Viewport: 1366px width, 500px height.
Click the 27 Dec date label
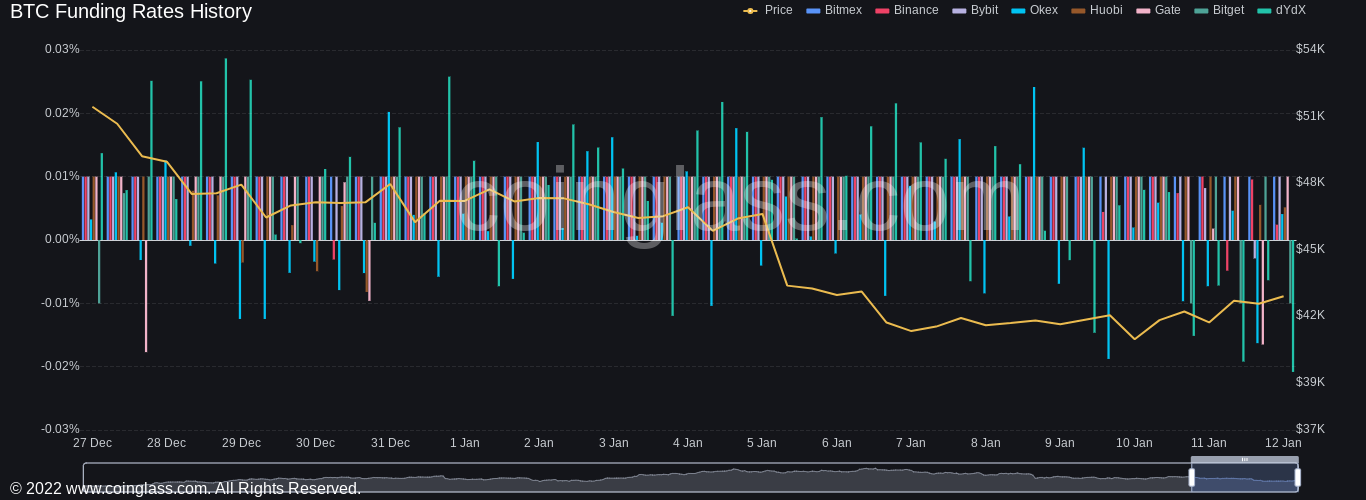[x=92, y=443]
